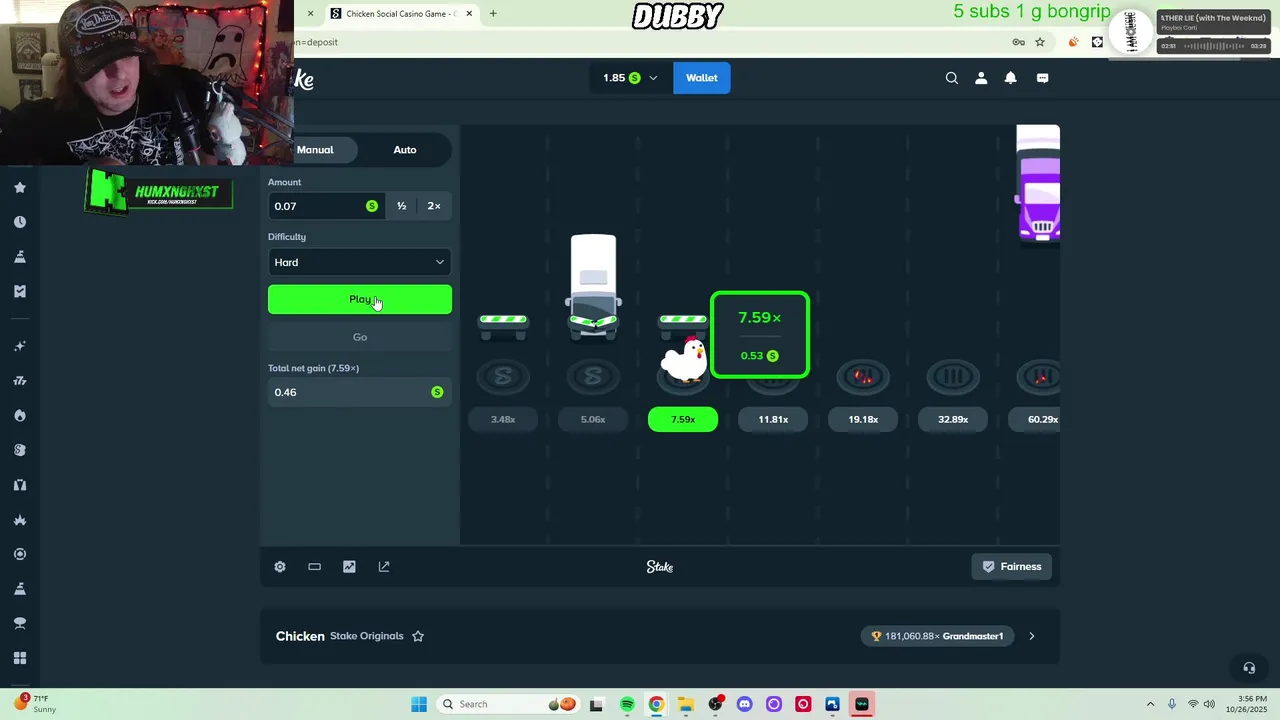Open Spotify from the taskbar
Viewport: 1280px width, 720px height.
click(627, 704)
